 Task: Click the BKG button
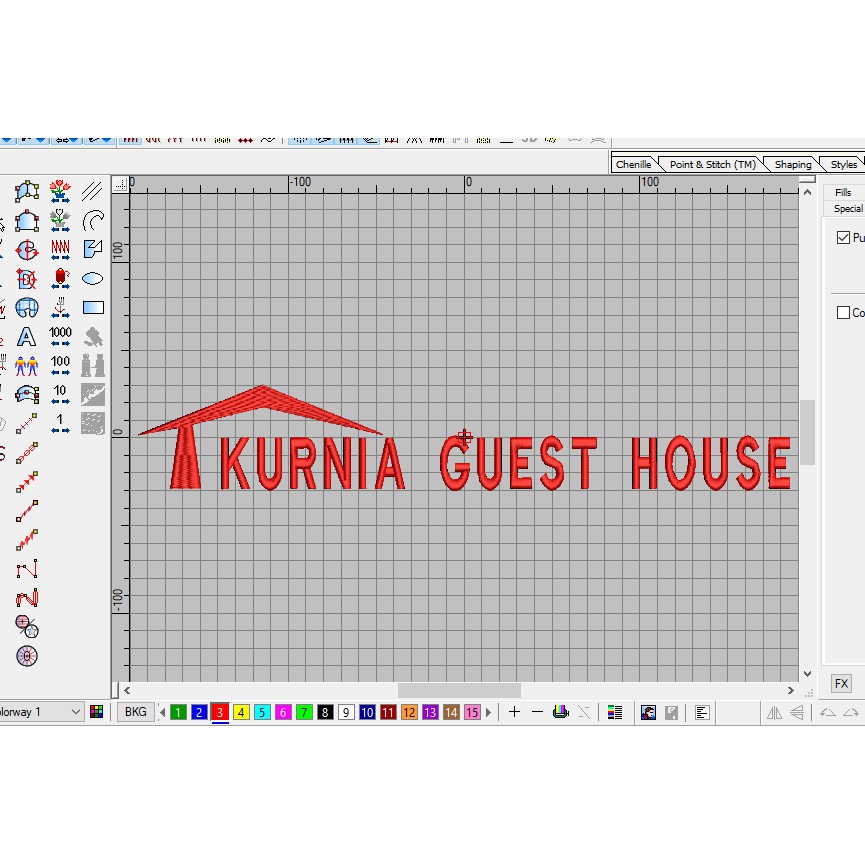click(135, 712)
